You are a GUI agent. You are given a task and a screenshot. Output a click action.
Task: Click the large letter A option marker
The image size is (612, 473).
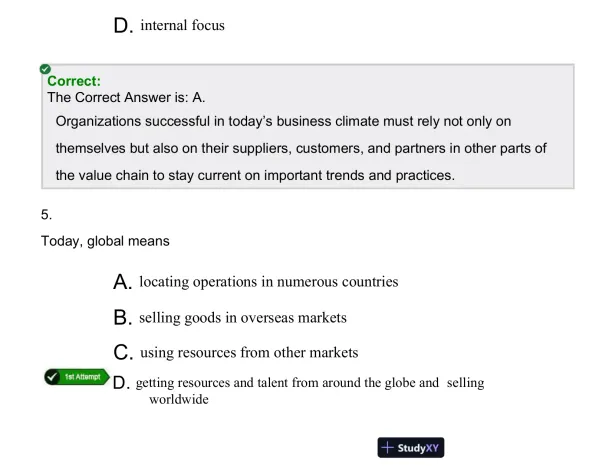[x=124, y=283]
